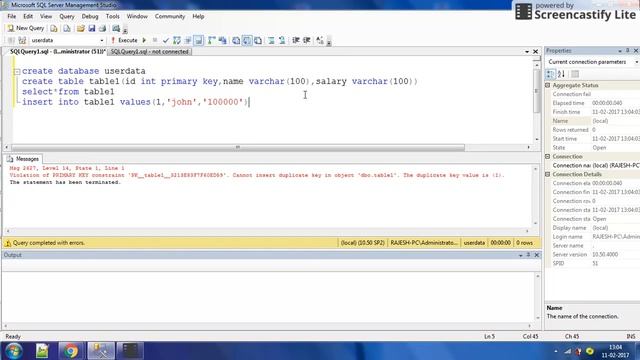Select the Messages results tab
The height and width of the screenshot is (360, 640).
[x=23, y=159]
